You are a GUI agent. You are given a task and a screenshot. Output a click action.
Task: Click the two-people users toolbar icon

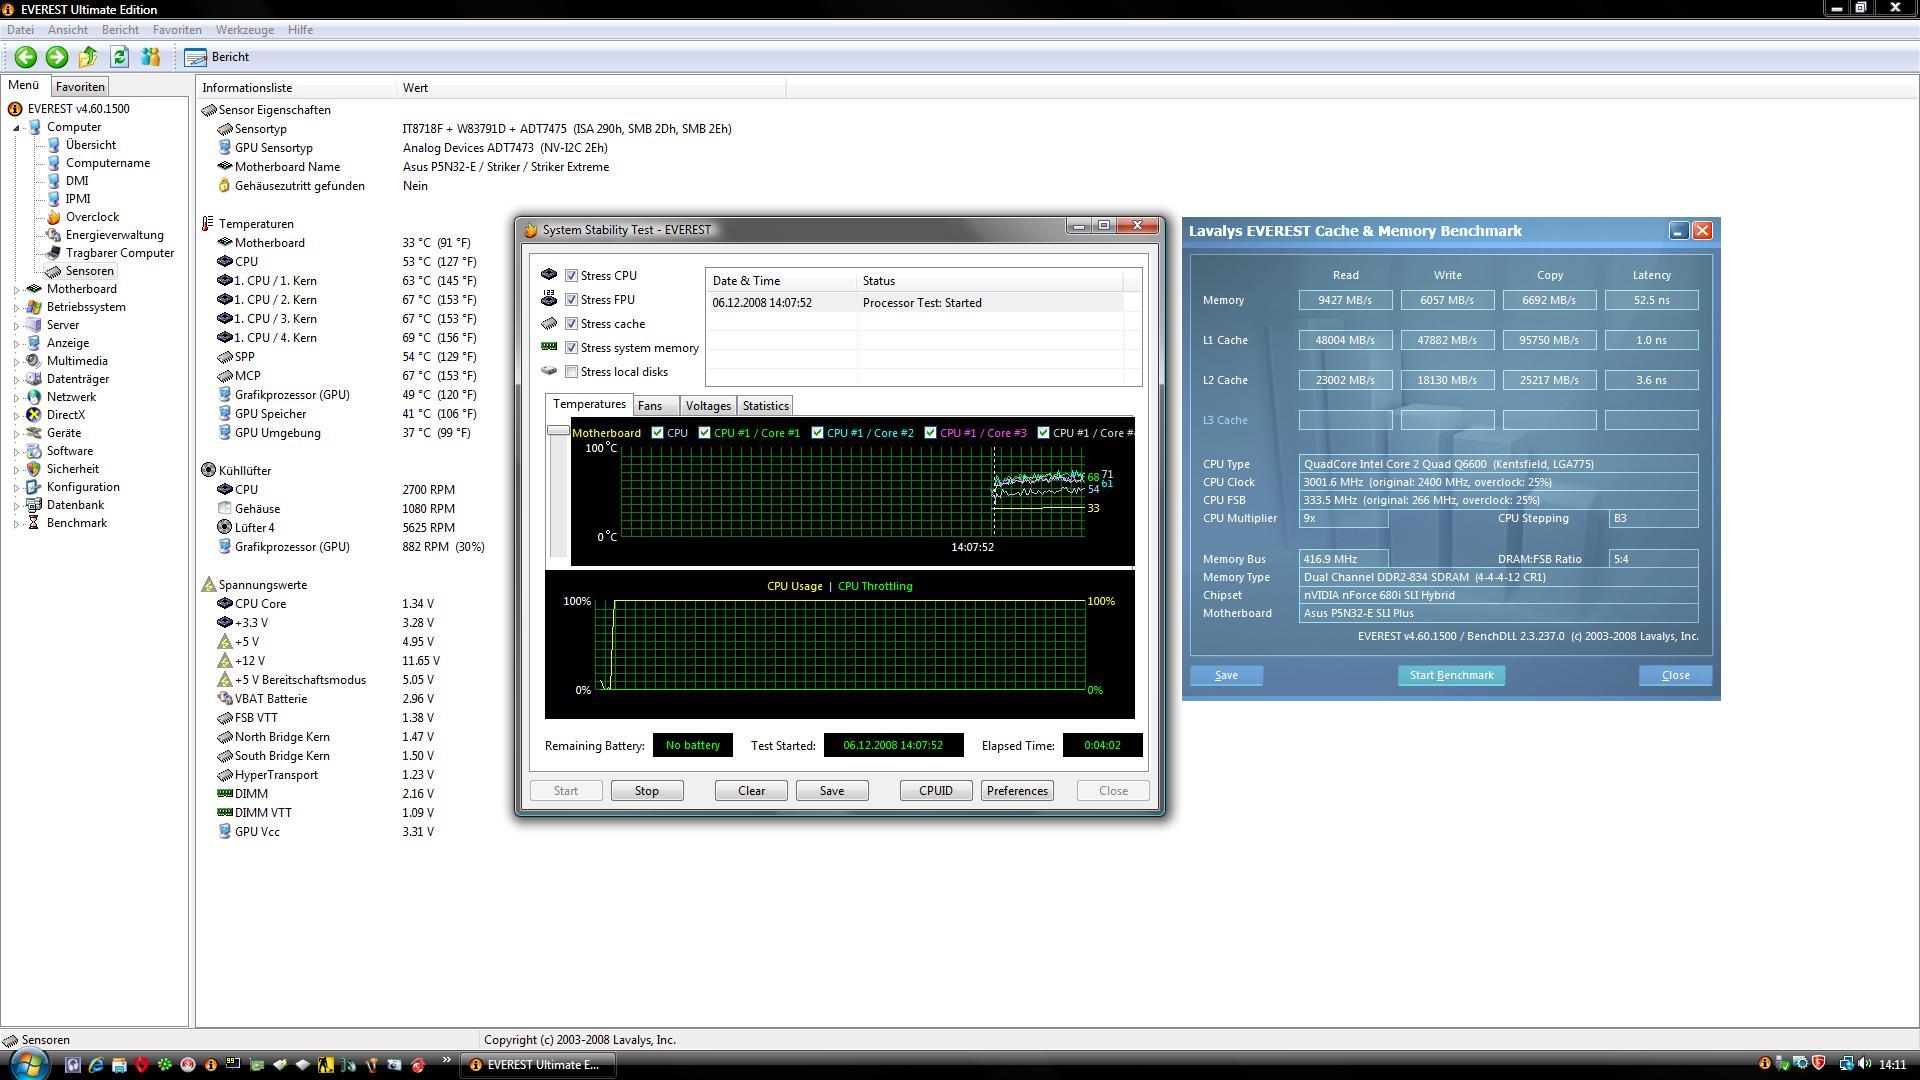coord(151,57)
